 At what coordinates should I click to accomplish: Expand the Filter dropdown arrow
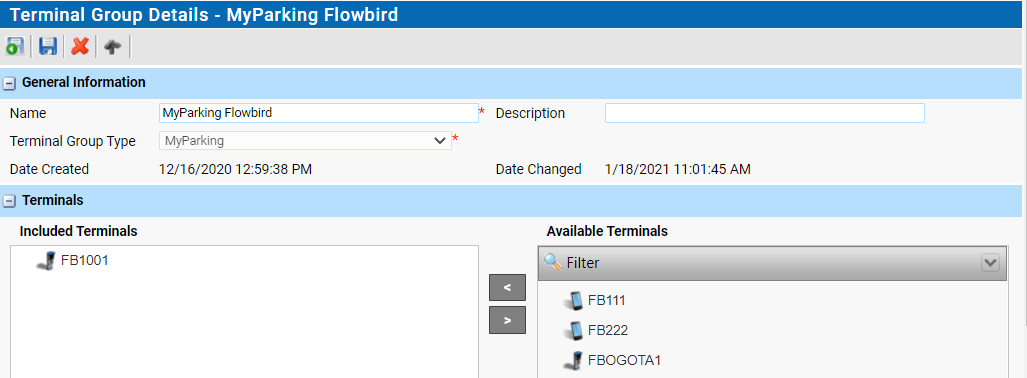pyautogui.click(x=990, y=263)
